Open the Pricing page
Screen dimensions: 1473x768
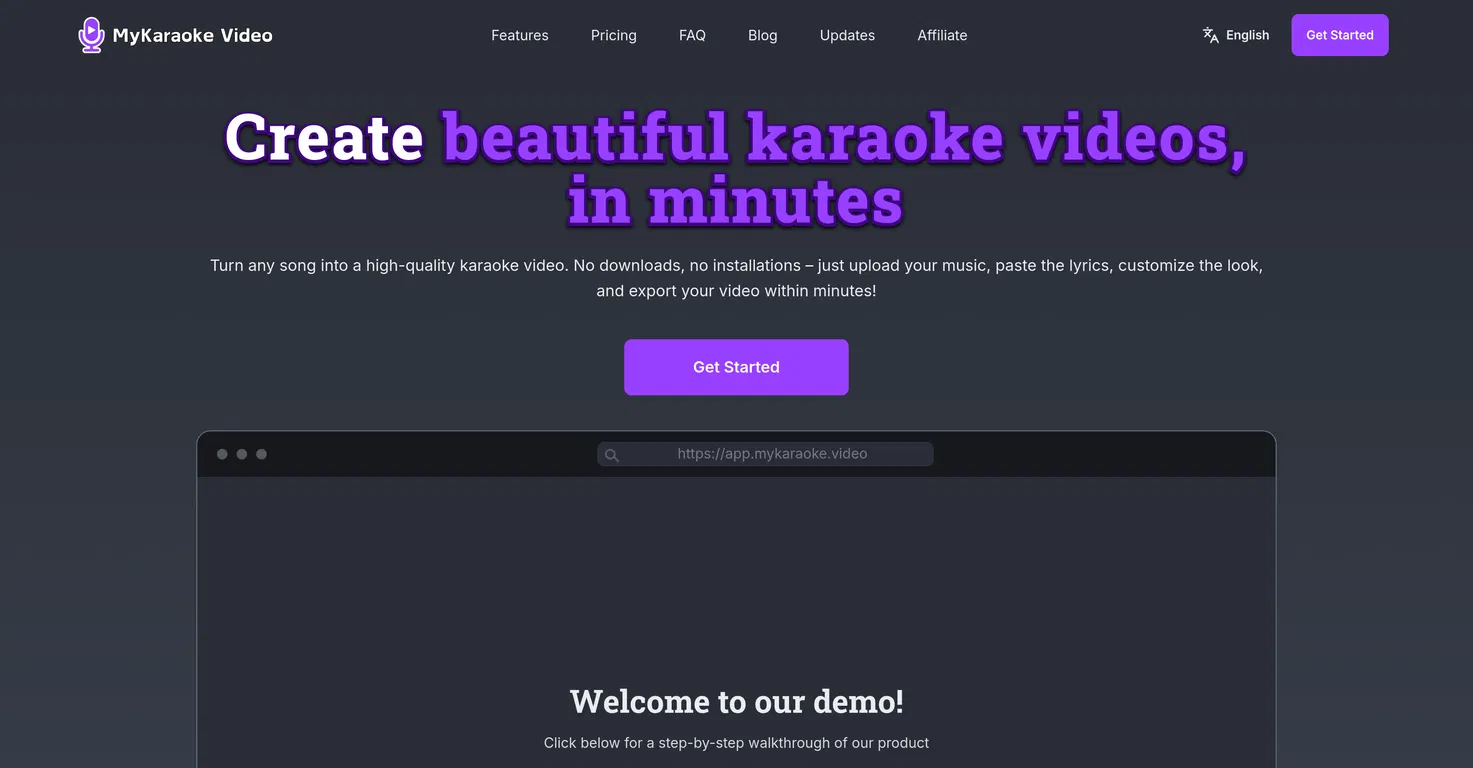click(x=613, y=35)
